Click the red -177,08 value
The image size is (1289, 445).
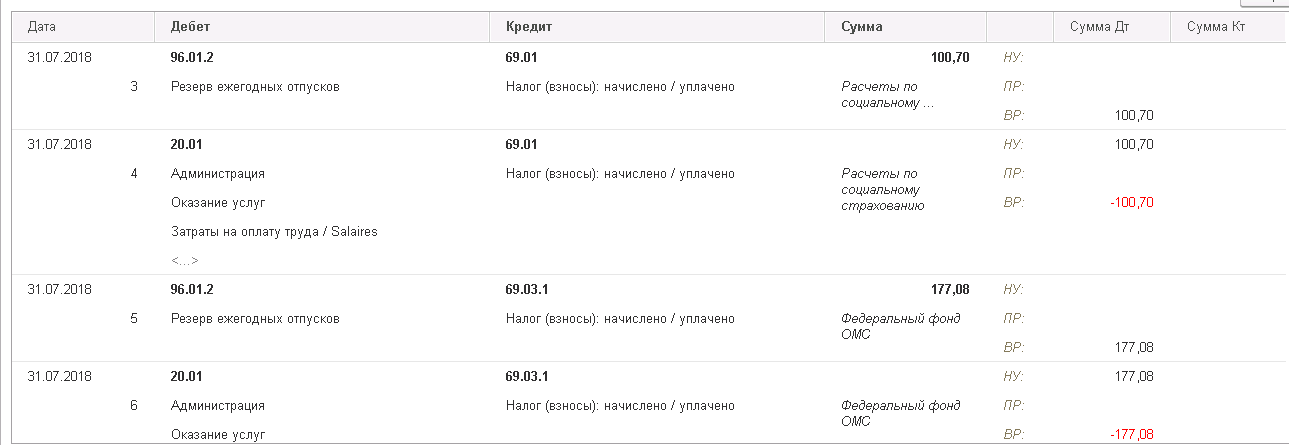1132,435
